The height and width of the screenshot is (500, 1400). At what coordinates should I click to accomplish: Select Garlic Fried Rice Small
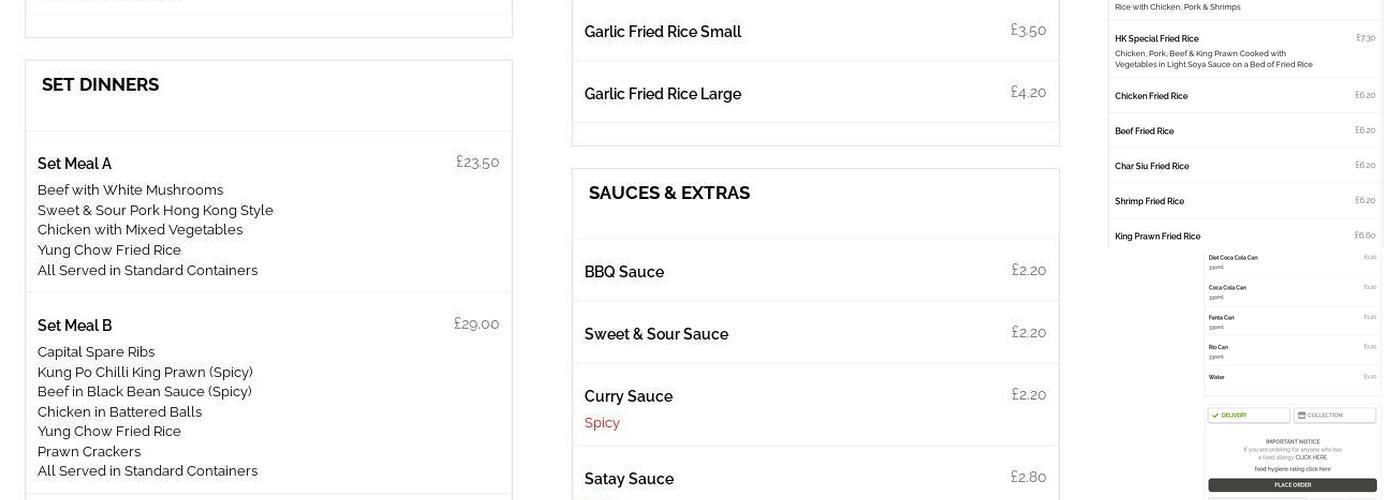pos(815,32)
